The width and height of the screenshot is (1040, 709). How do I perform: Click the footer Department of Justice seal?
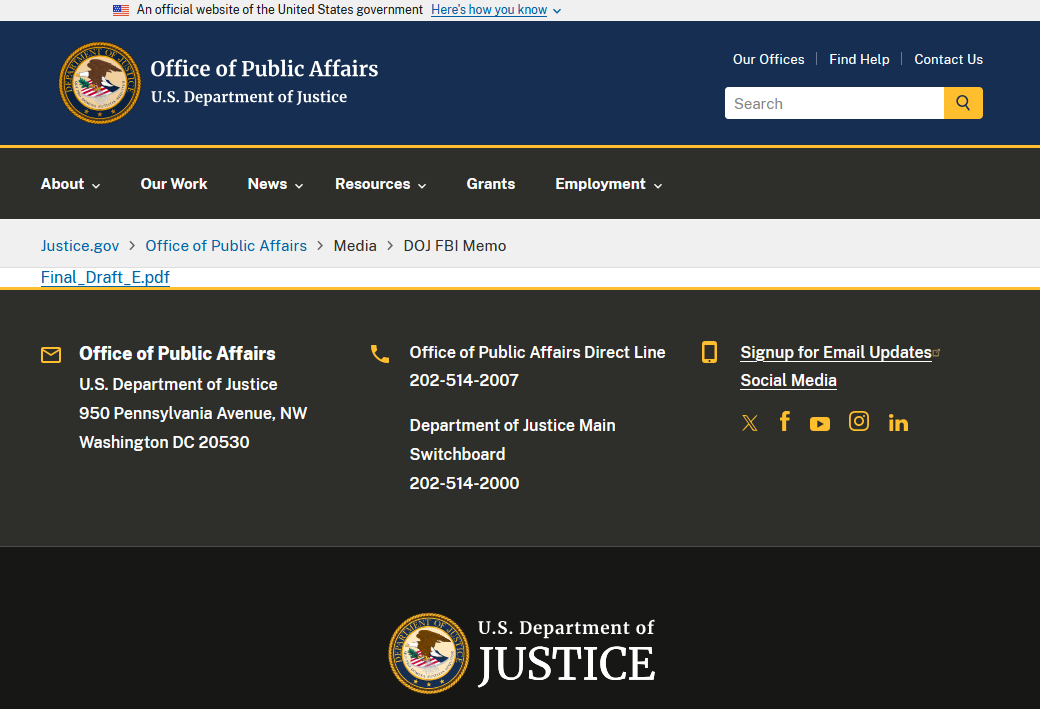point(428,653)
